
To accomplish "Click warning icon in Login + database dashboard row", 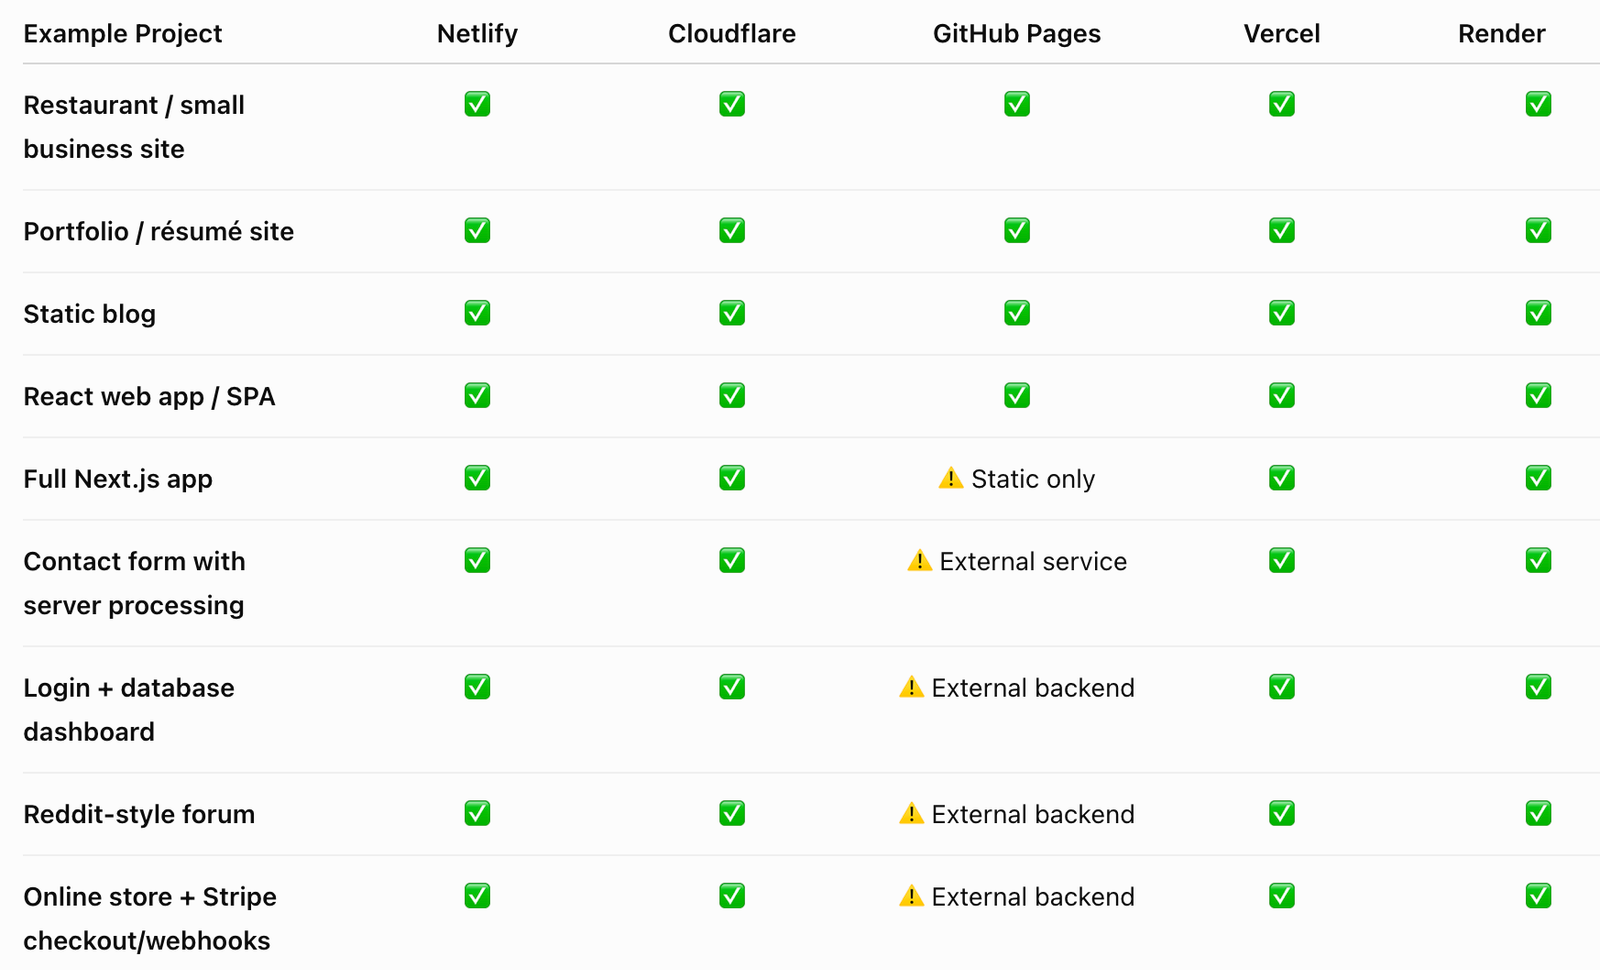I will (x=911, y=687).
